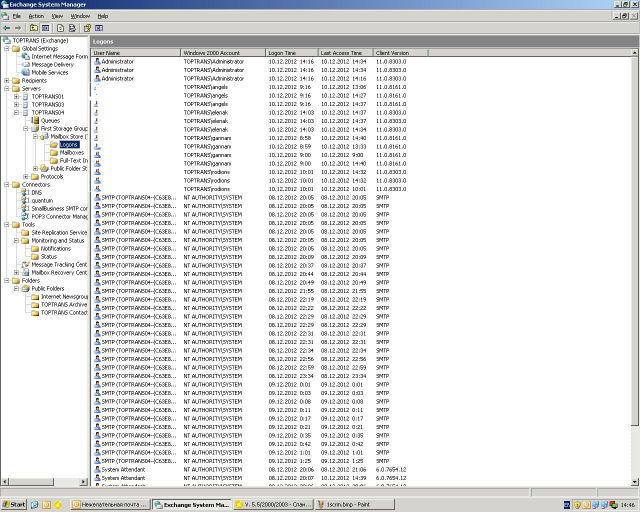640x512 pixels.
Task: Sort by the Logon Time column header
Action: [292, 53]
